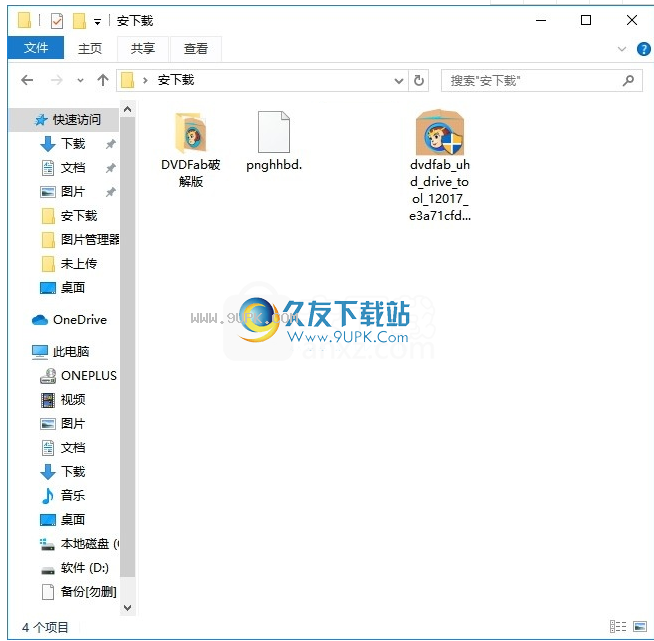
Task: Click the dvdfab_uhd_drive_tool file name label
Action: [x=440, y=190]
